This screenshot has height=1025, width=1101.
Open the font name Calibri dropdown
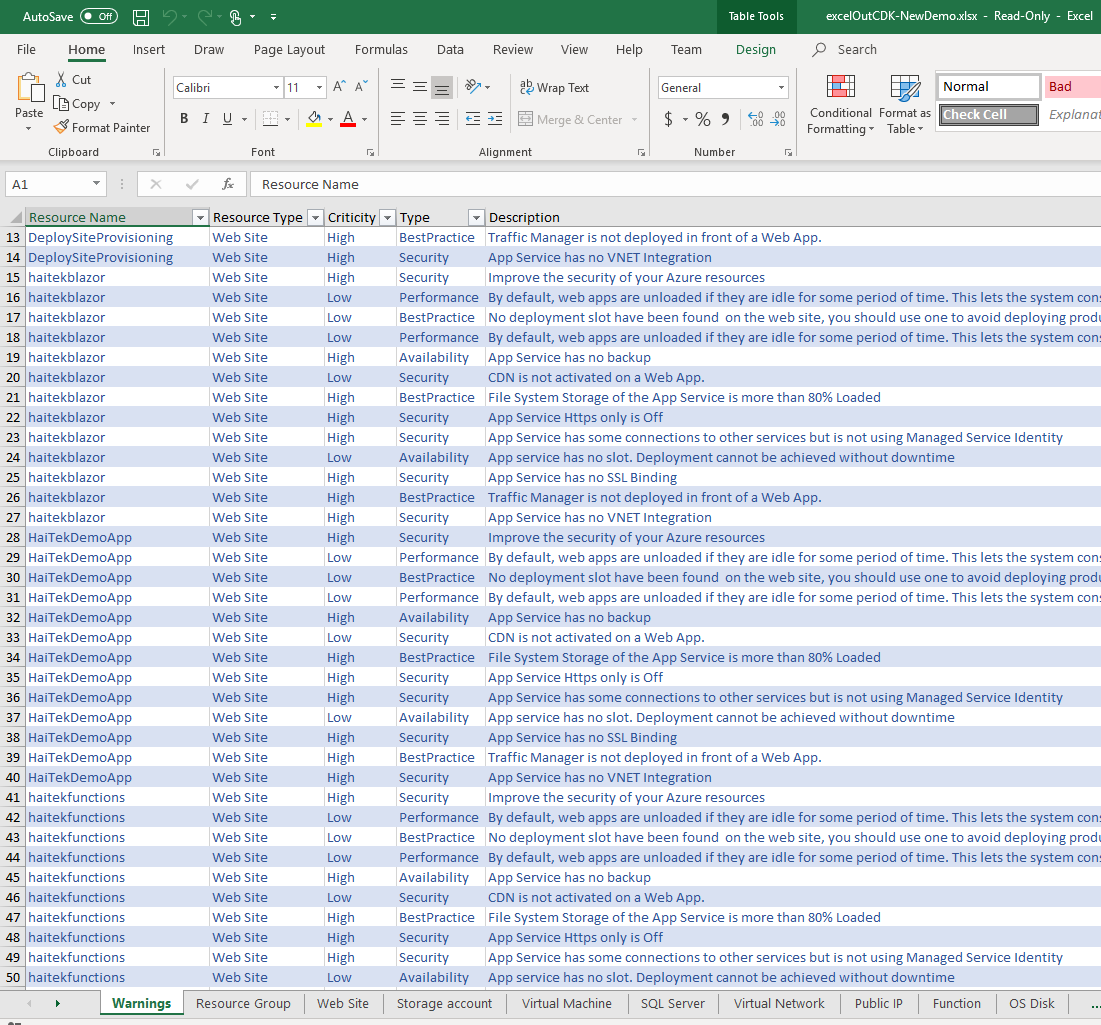tap(276, 88)
